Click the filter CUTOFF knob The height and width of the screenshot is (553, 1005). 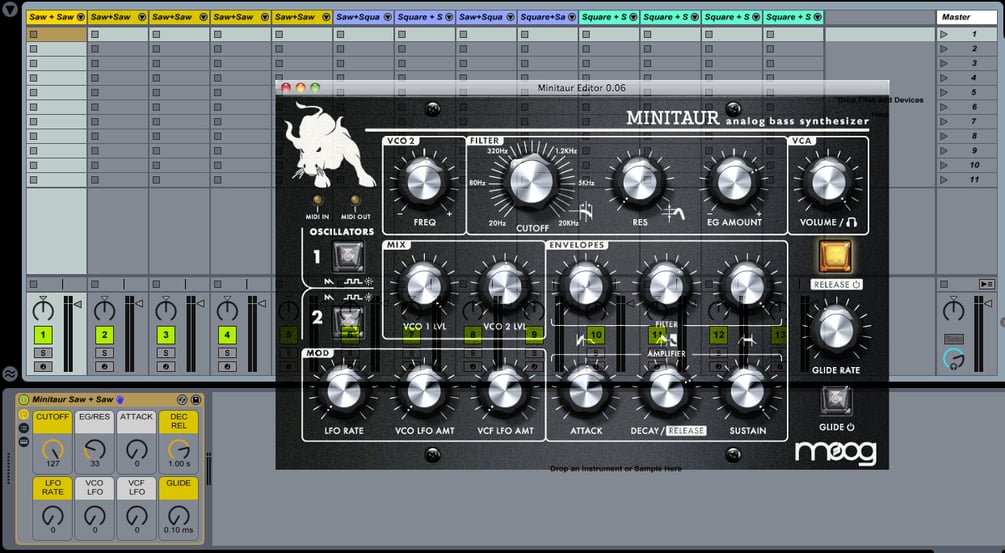[531, 181]
